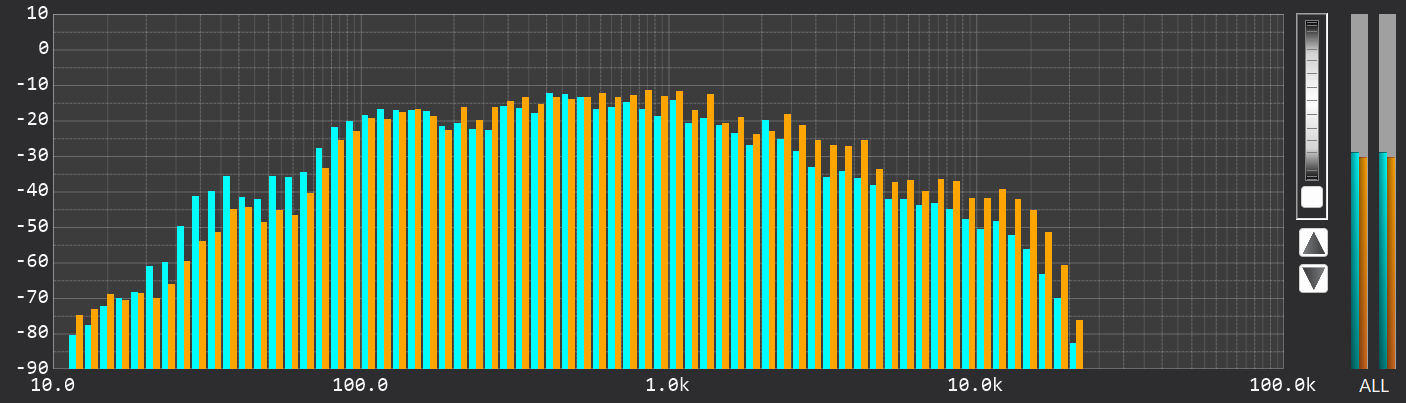Viewport: 1406px width, 403px height.
Task: Click the 1.0k frequency axis label
Action: click(667, 386)
